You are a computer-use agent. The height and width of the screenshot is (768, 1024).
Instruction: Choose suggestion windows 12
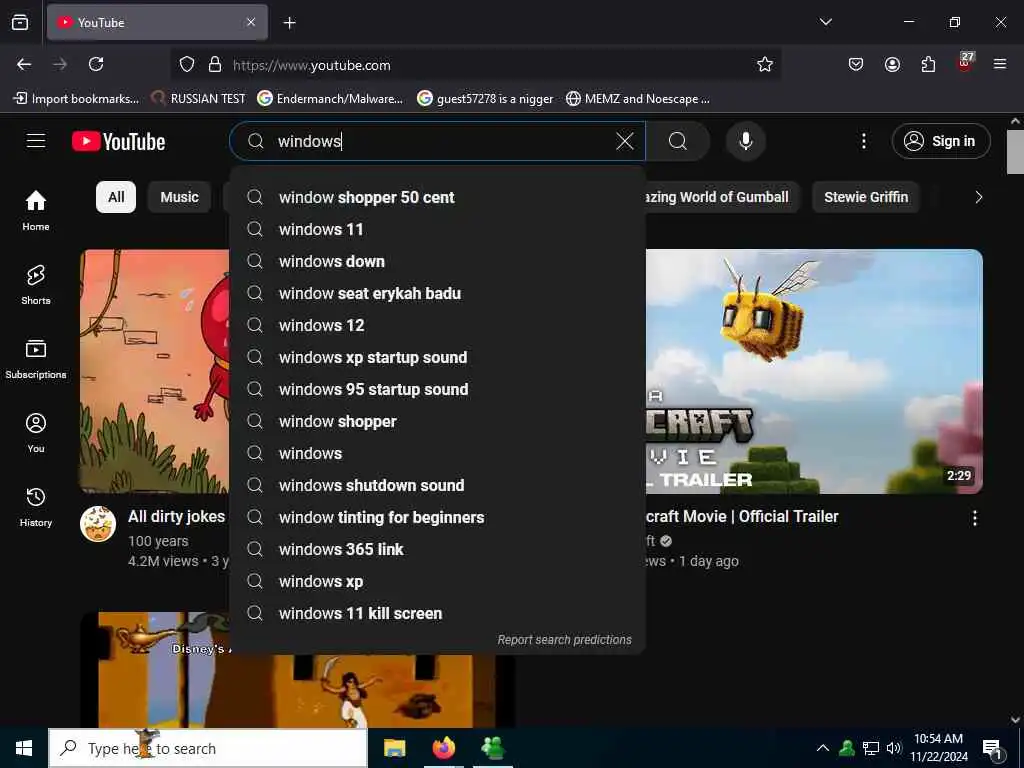coord(438,325)
